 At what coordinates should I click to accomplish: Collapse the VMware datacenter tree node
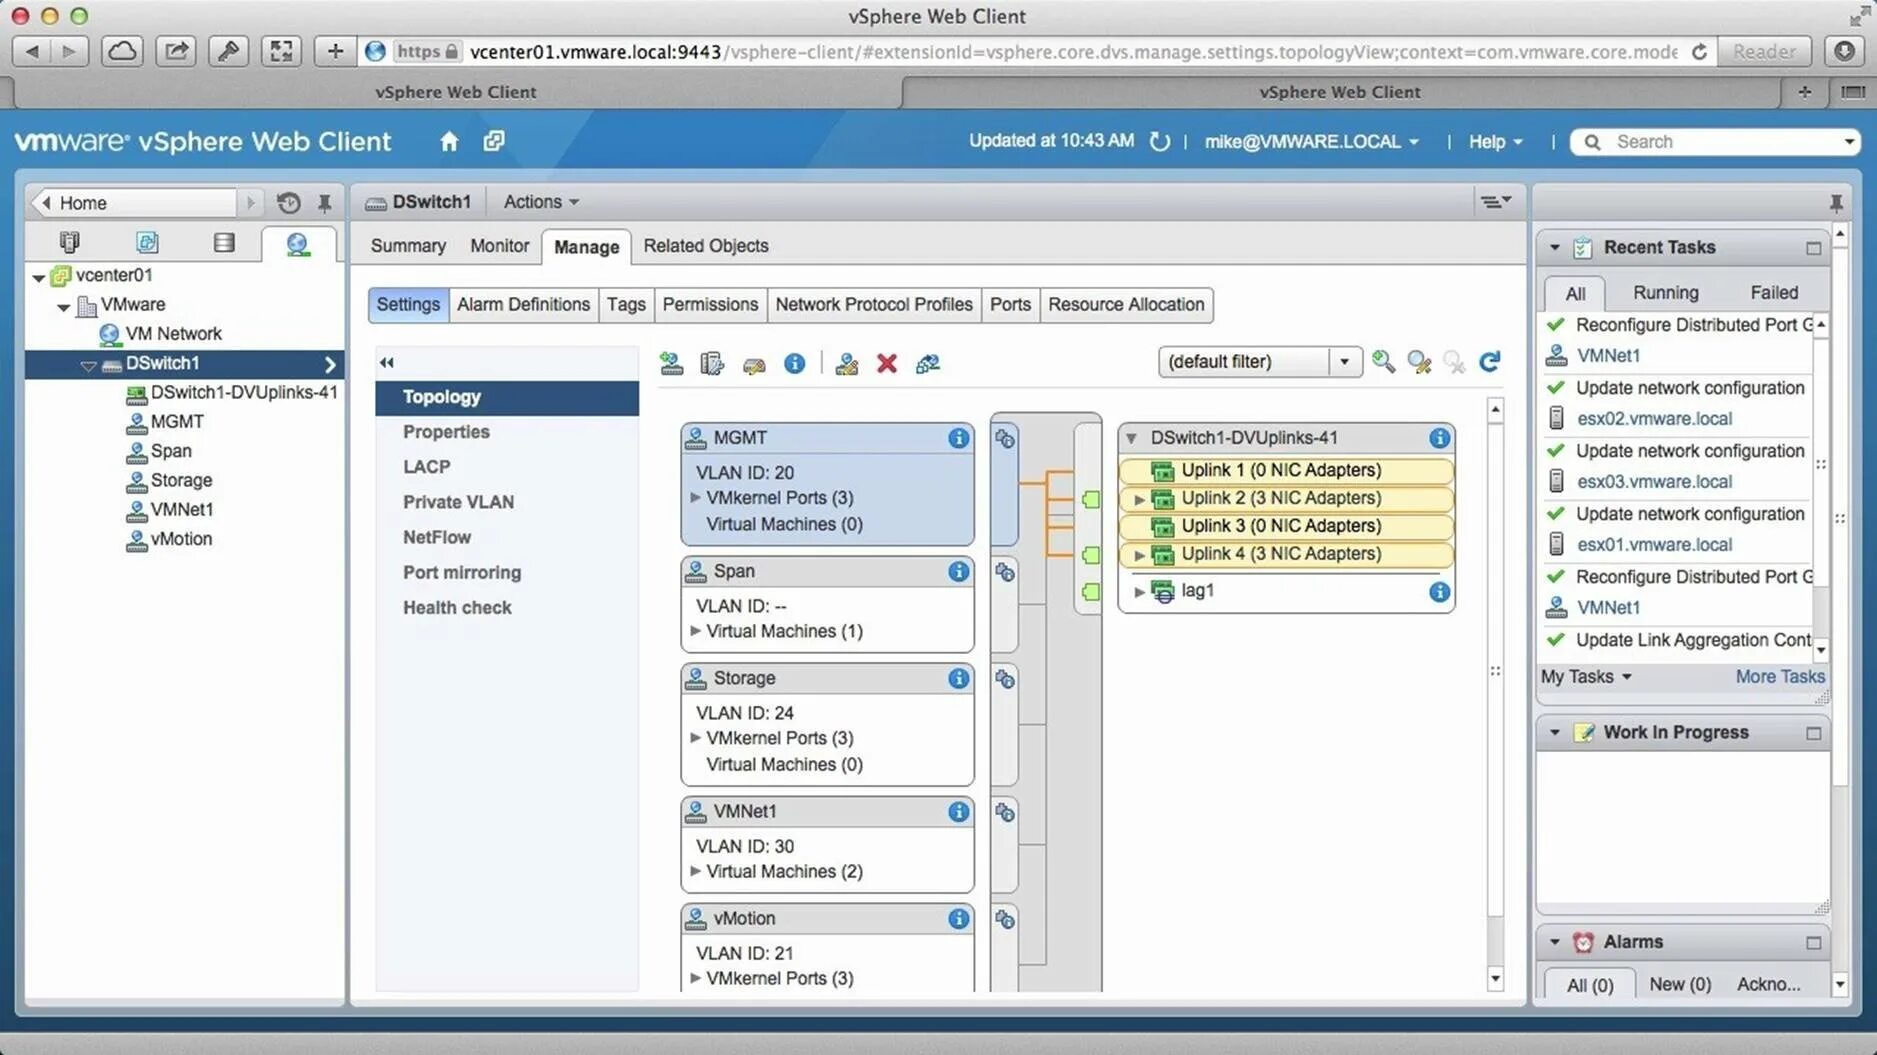(63, 306)
